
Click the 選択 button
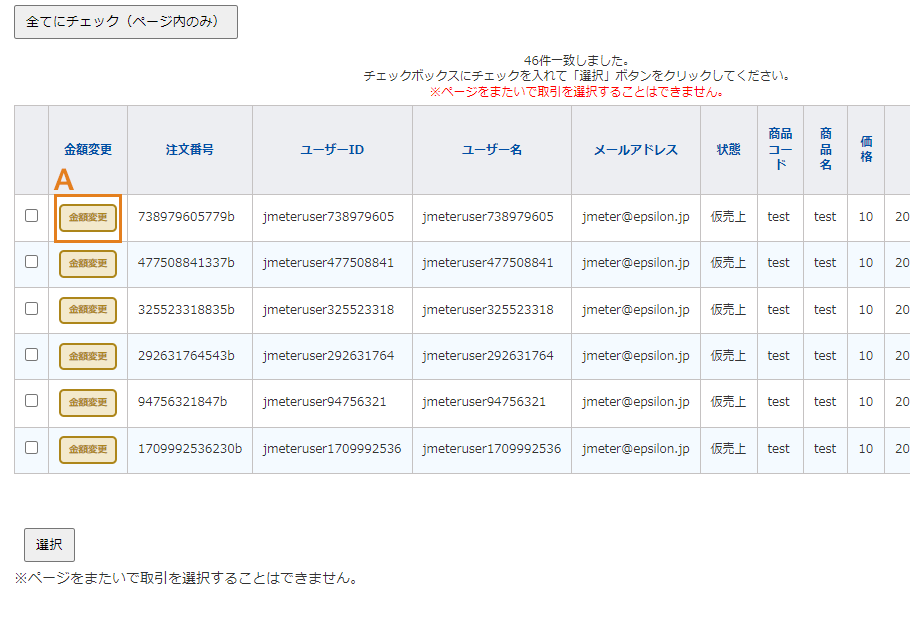tap(49, 545)
